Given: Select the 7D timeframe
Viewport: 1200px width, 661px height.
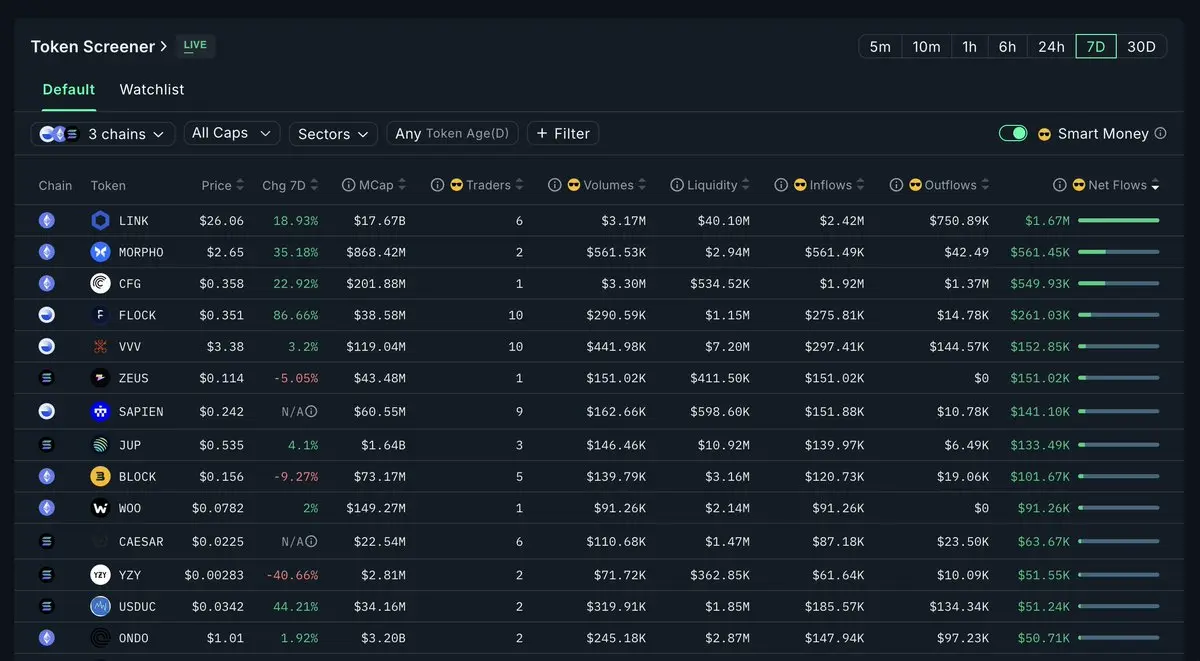Looking at the screenshot, I should point(1096,47).
